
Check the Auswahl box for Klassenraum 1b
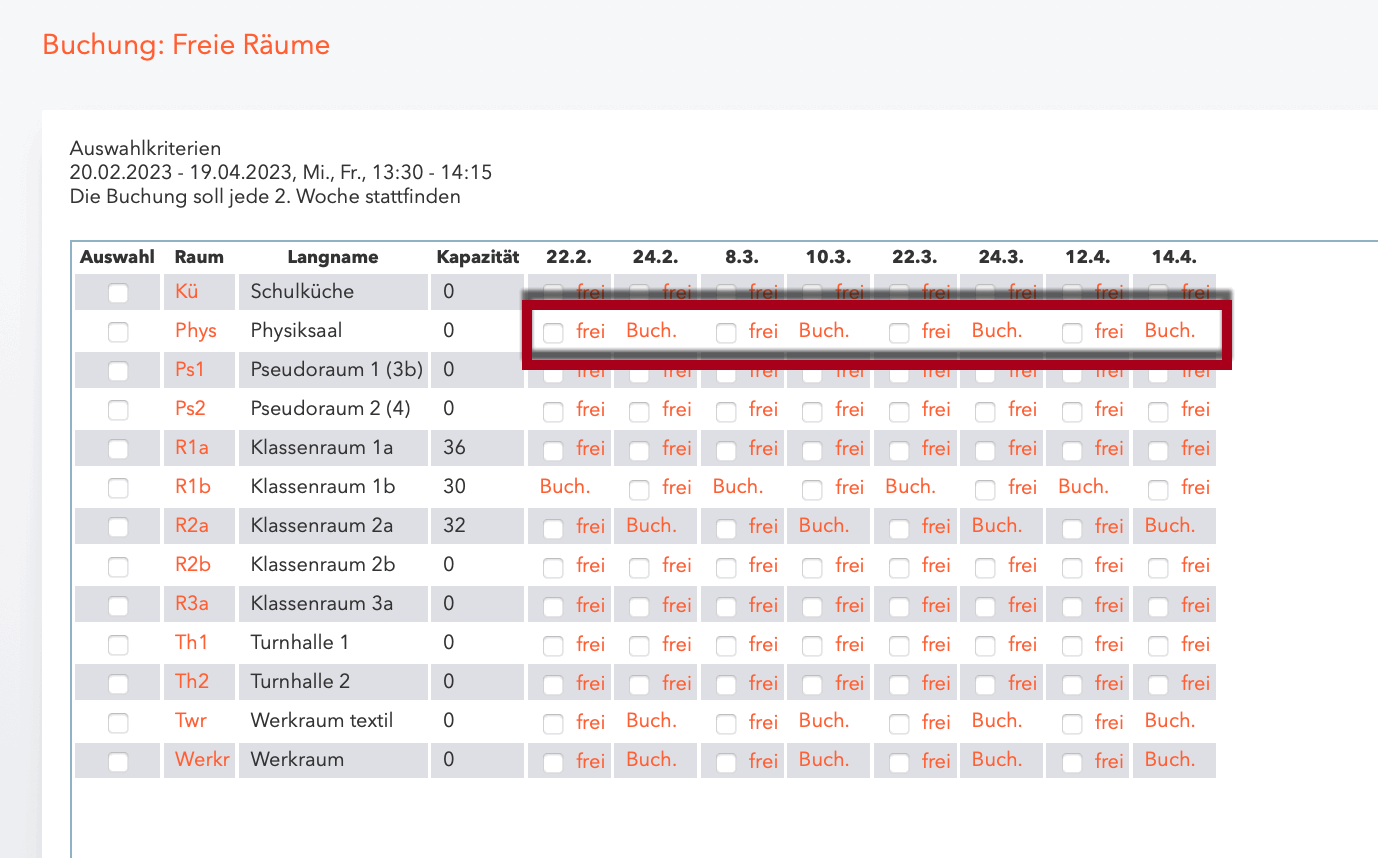pyautogui.click(x=118, y=488)
